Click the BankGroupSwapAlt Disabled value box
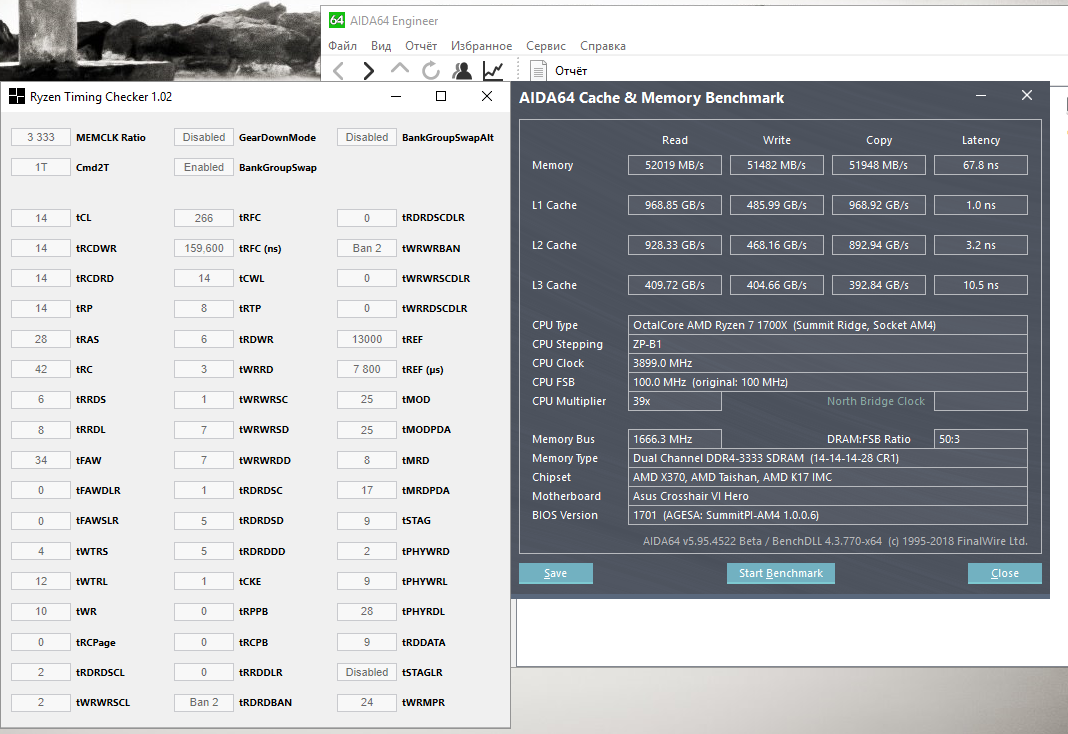Screen dimensions: 1068x734 pos(366,137)
